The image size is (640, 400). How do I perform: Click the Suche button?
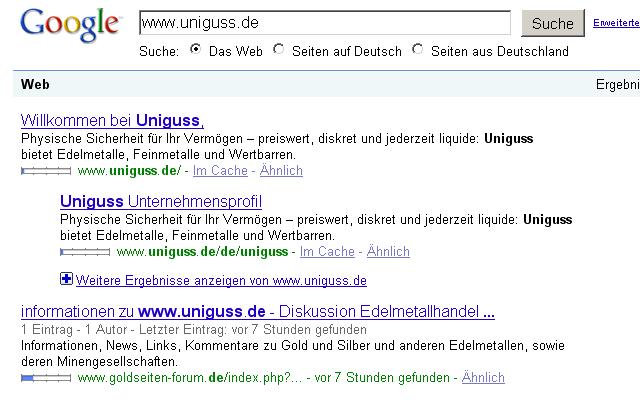tap(553, 23)
